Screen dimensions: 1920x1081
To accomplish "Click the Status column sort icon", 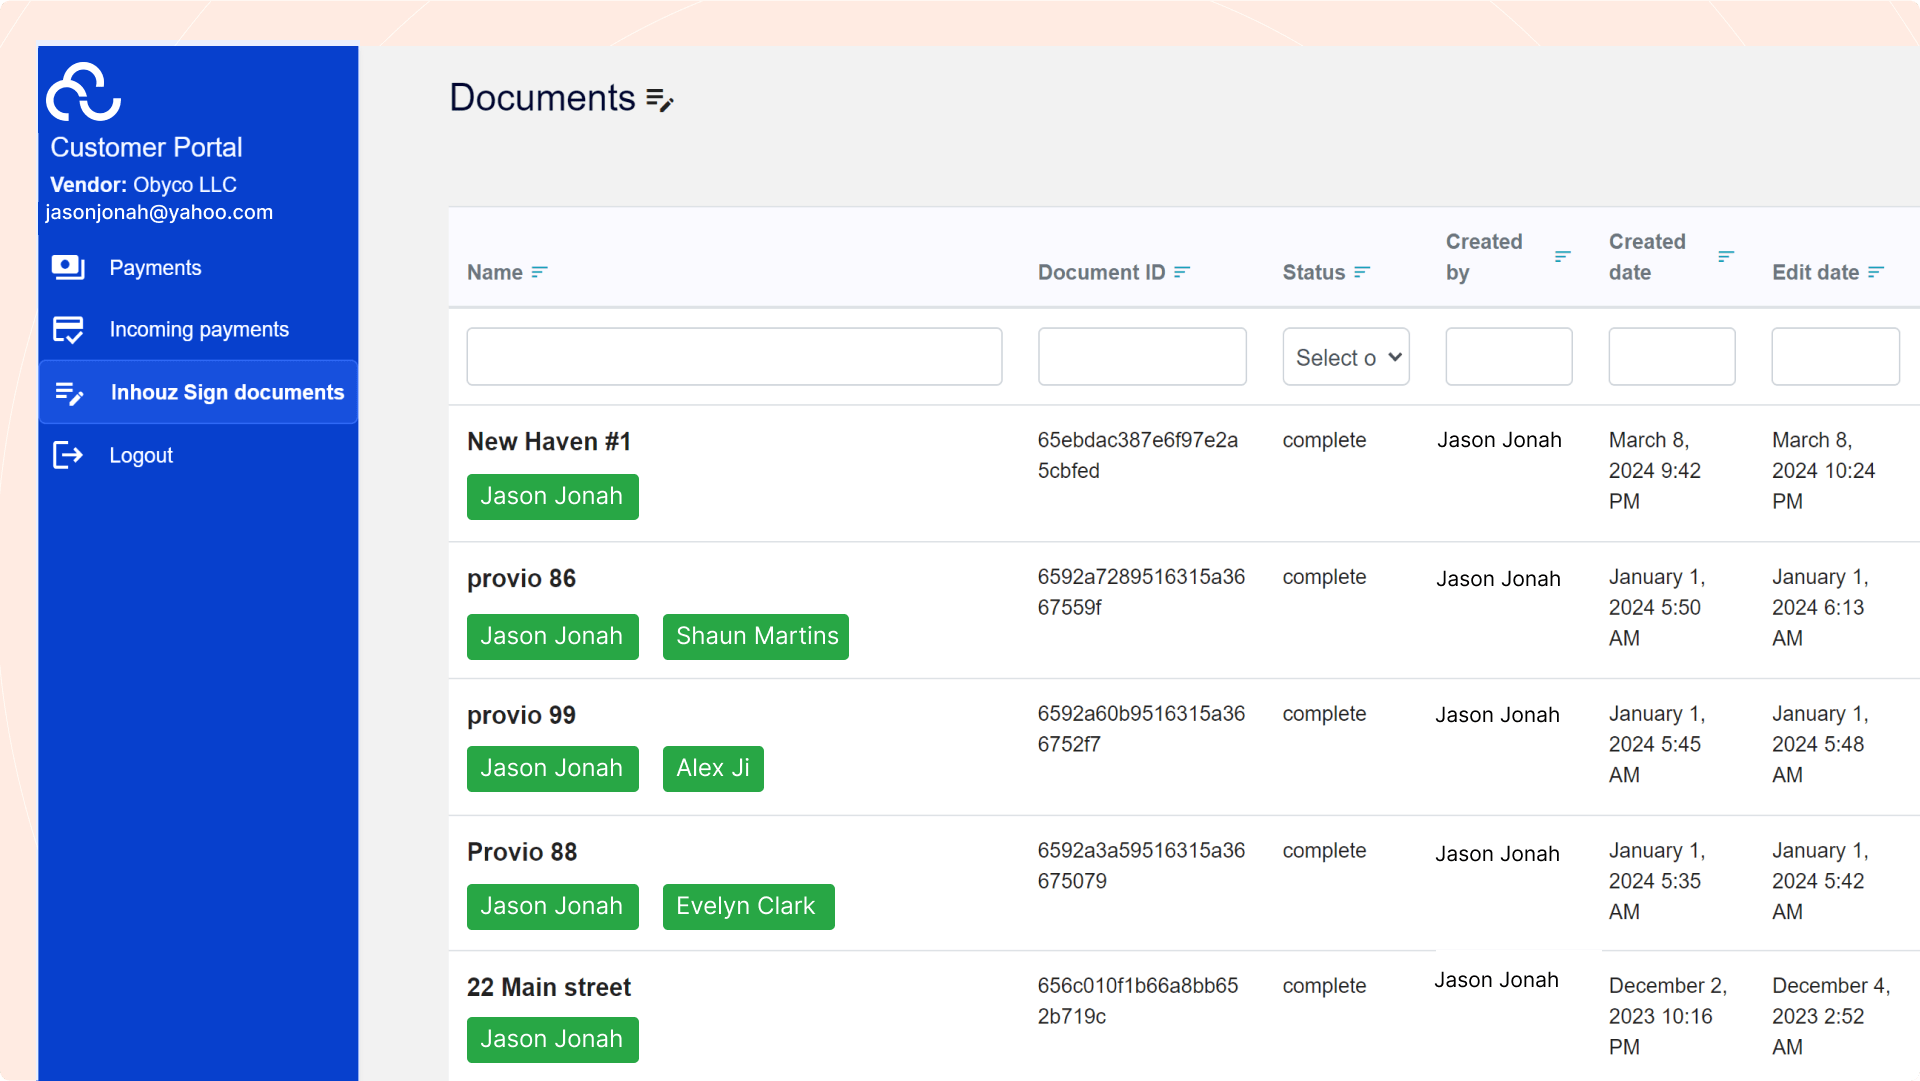I will [x=1362, y=272].
